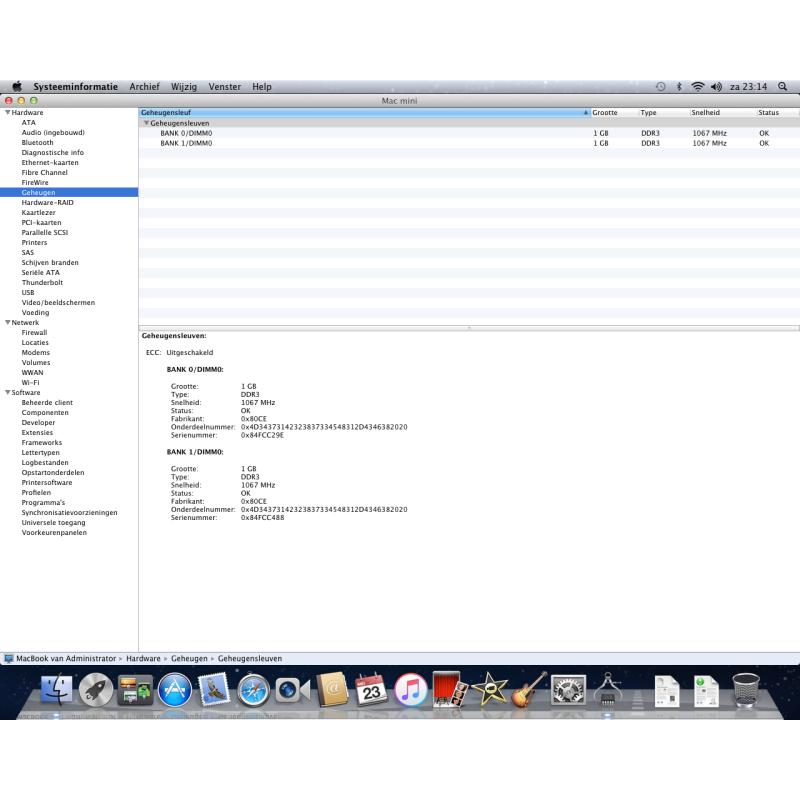800x800 pixels.
Task: Click the pane split divider handle
Action: [469, 328]
